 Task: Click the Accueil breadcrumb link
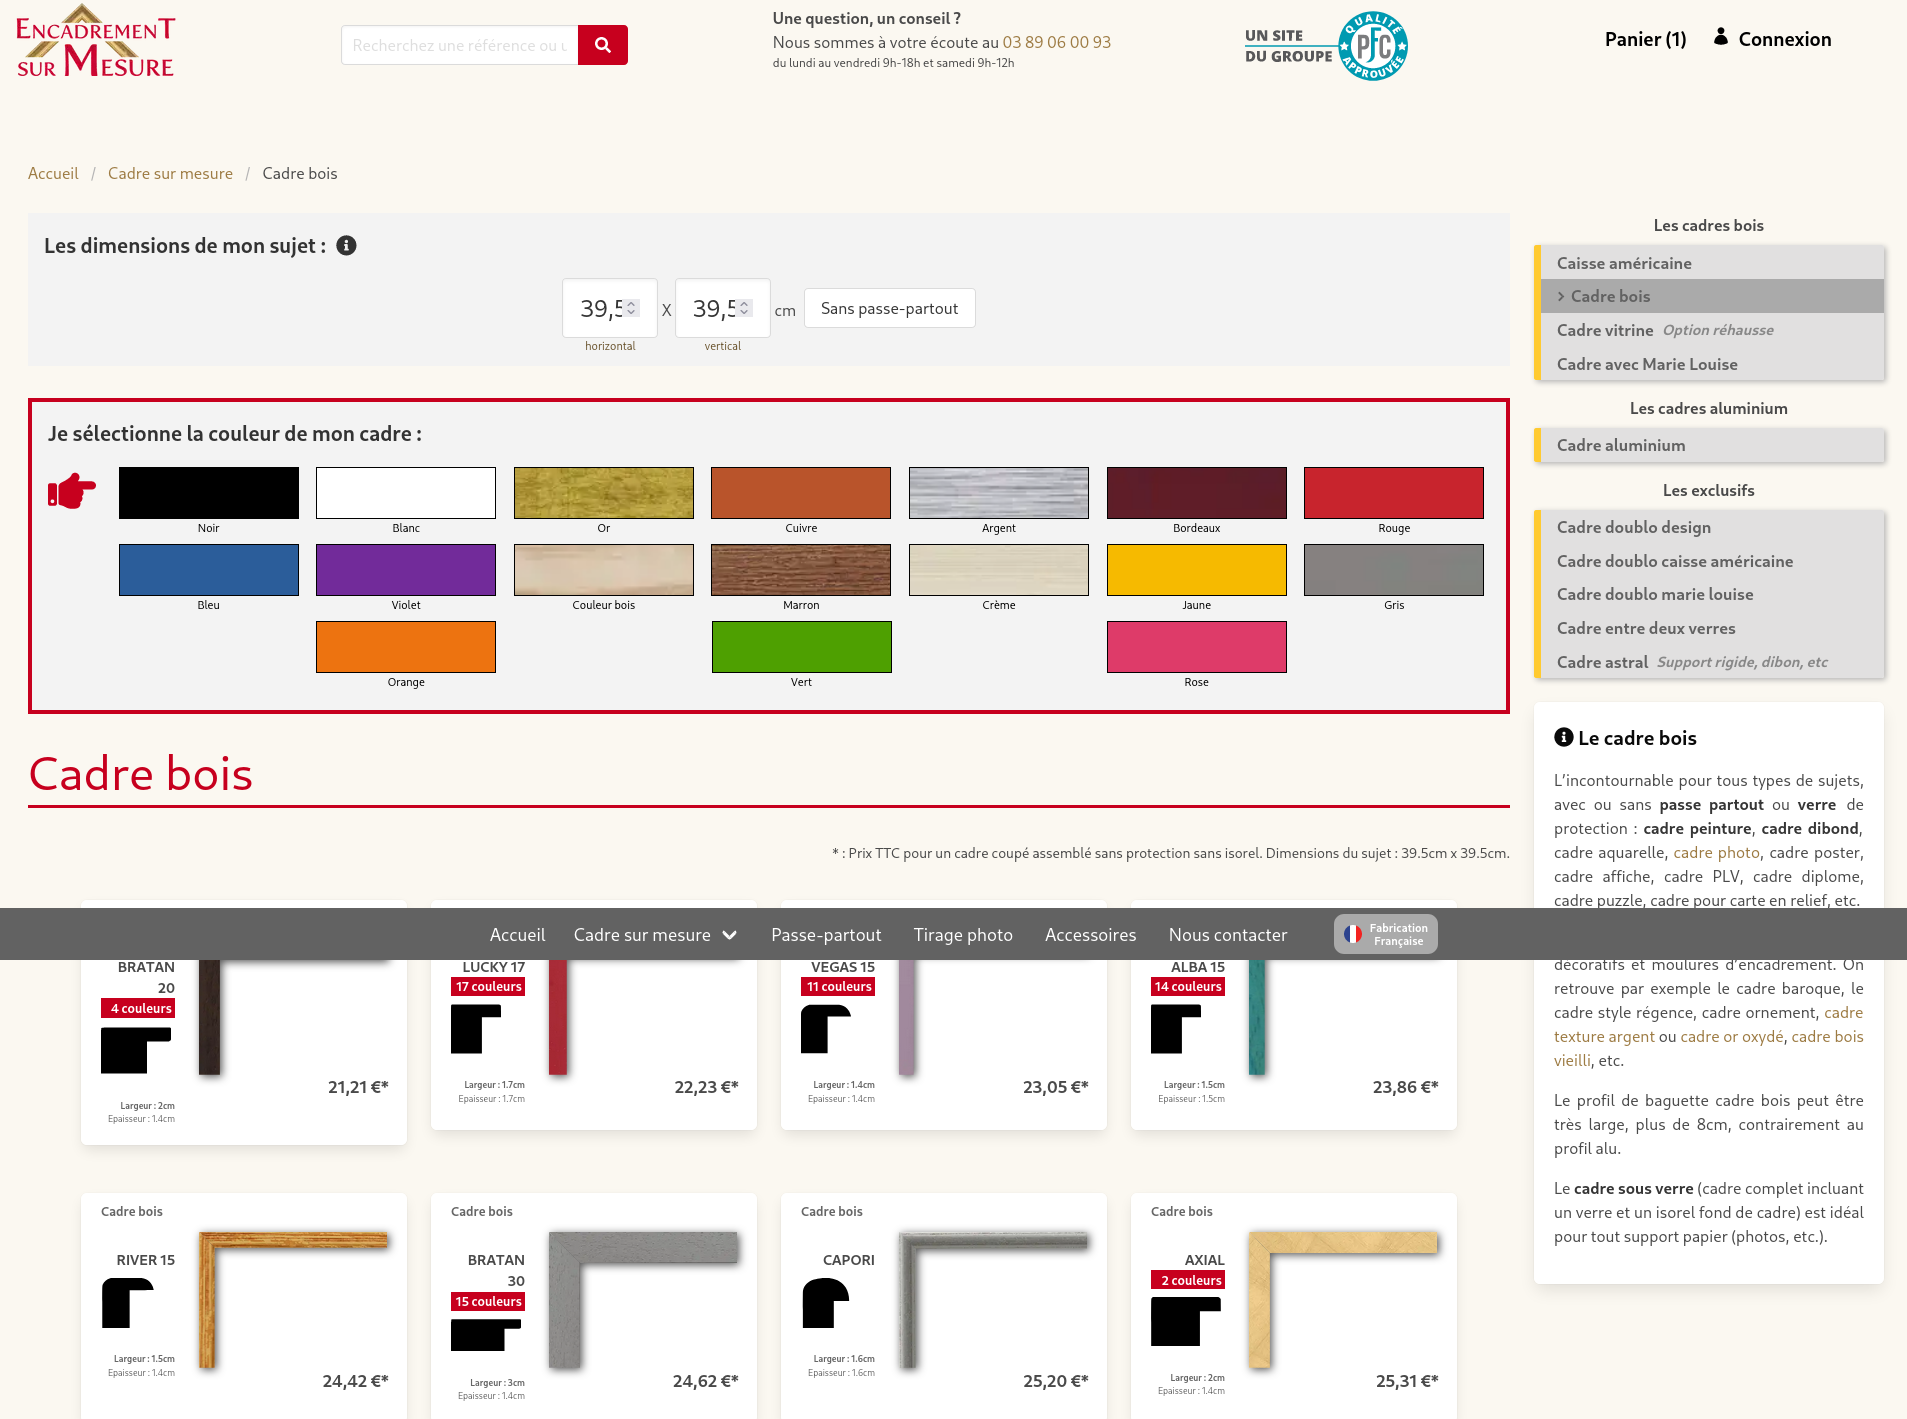(x=53, y=172)
